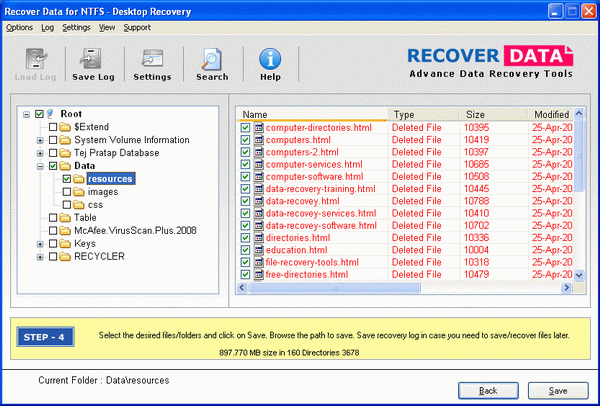
Task: Click the Back button
Action: tap(488, 391)
